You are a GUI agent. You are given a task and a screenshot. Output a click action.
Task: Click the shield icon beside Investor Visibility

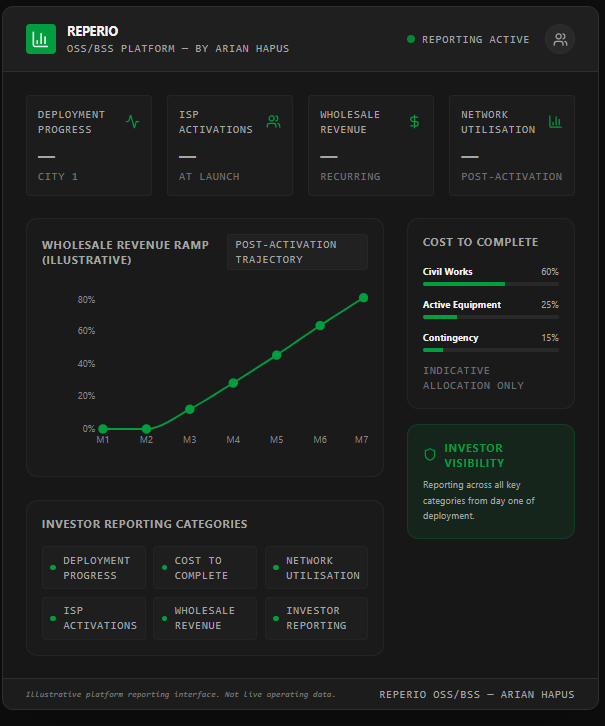[430, 455]
